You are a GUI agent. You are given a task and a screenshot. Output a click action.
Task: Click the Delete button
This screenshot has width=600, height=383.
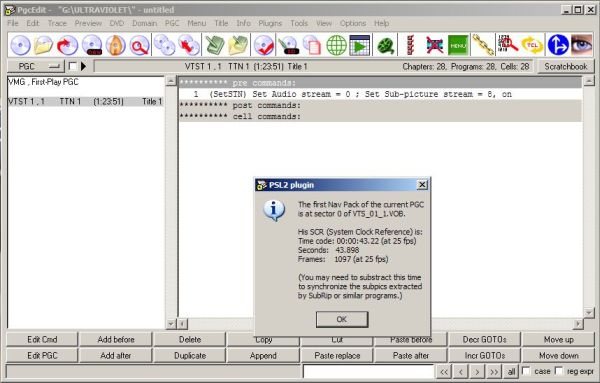[x=190, y=339]
